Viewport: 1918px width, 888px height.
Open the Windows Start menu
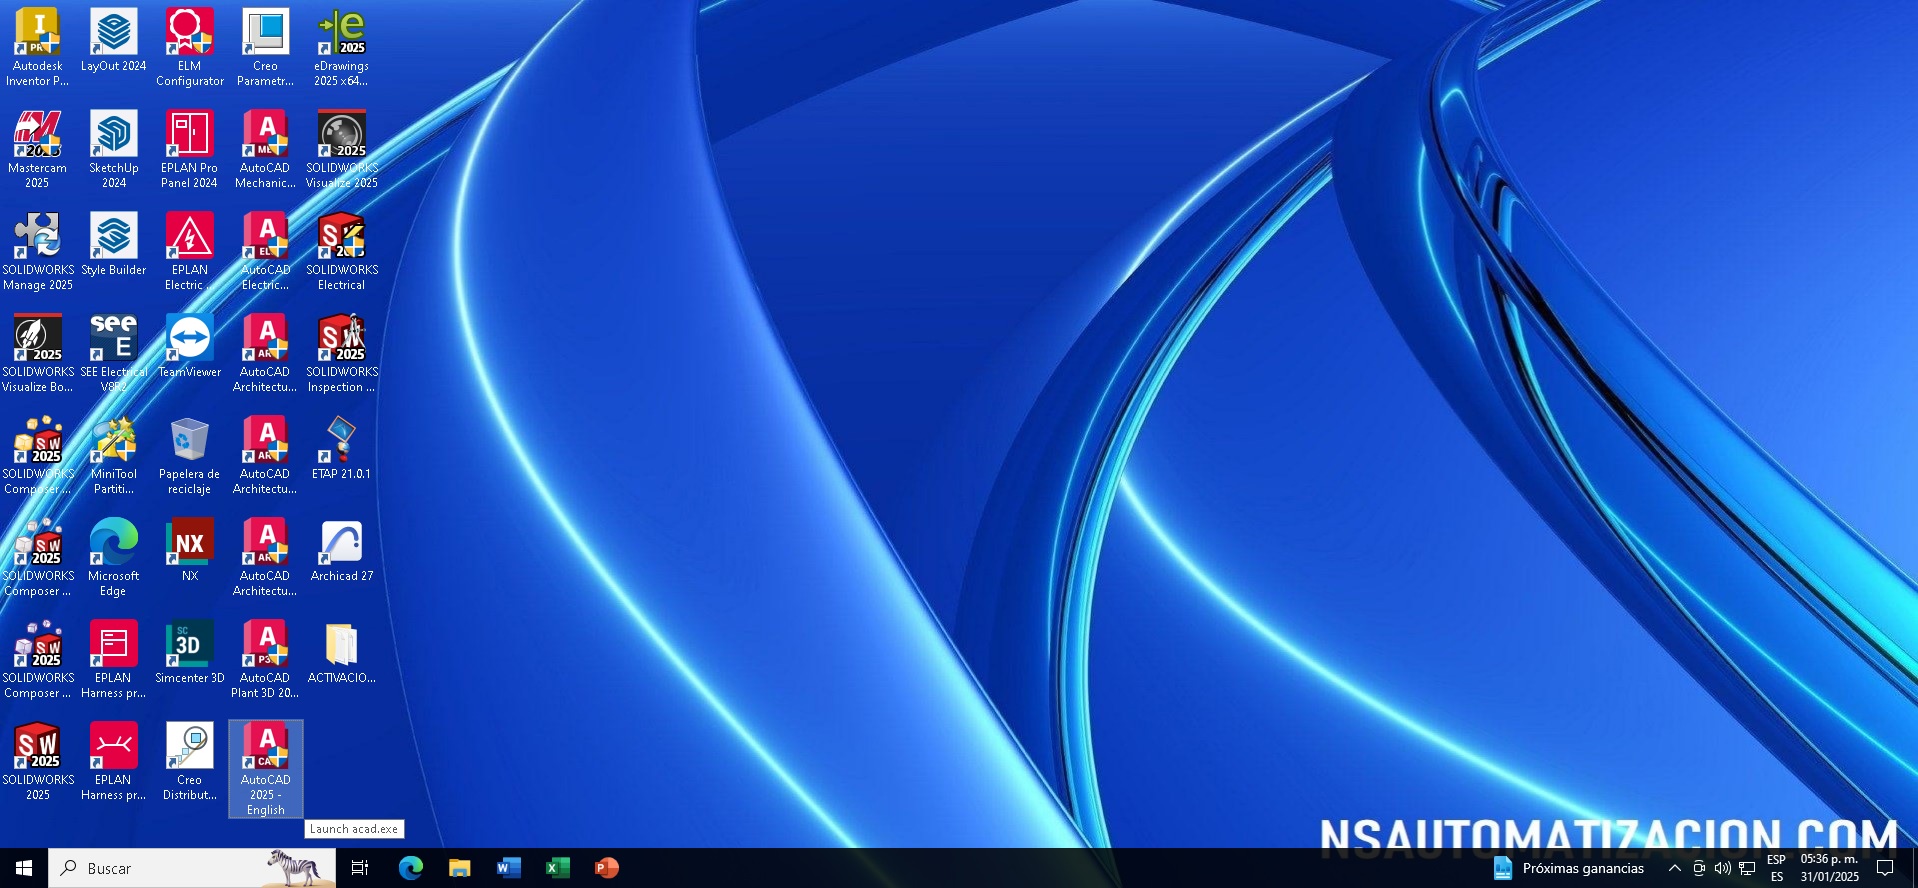pos(24,868)
